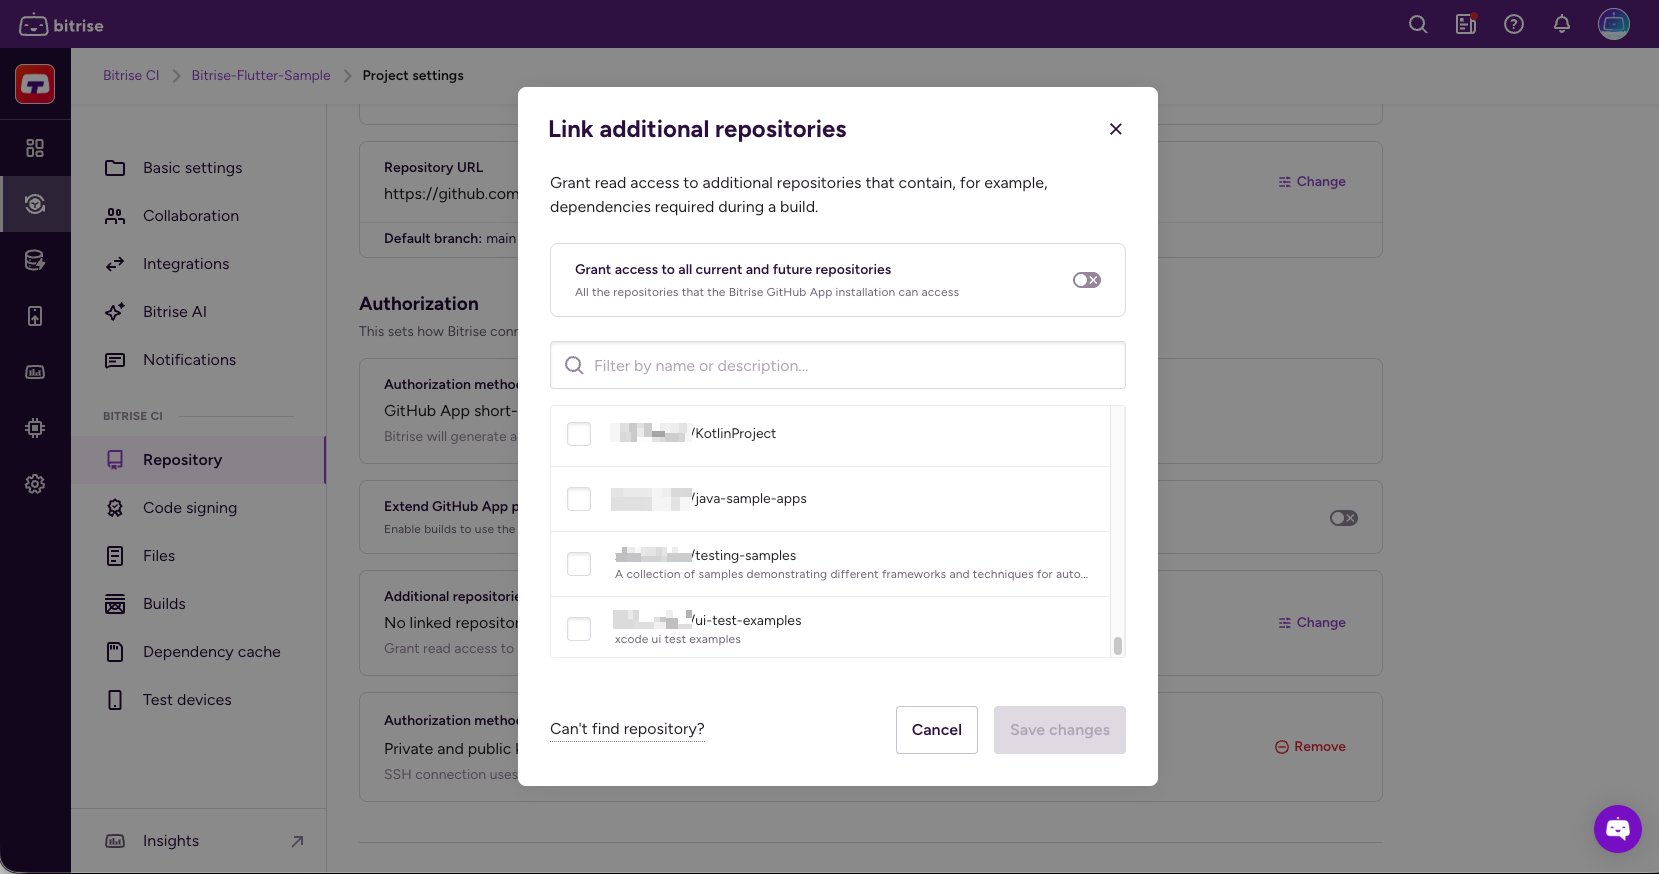Open the Can't find repository? link
The width and height of the screenshot is (1659, 874).
tap(627, 729)
